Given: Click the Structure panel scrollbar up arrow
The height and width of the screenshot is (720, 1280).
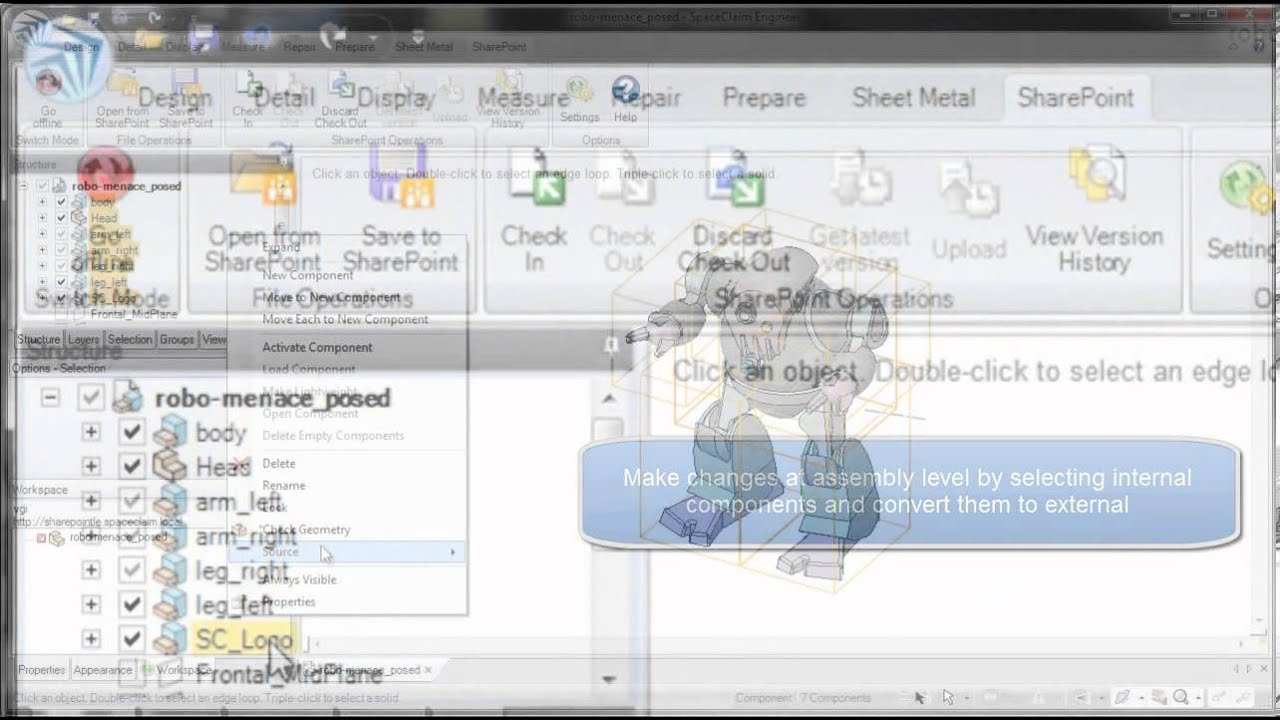Looking at the screenshot, I should coord(609,398).
